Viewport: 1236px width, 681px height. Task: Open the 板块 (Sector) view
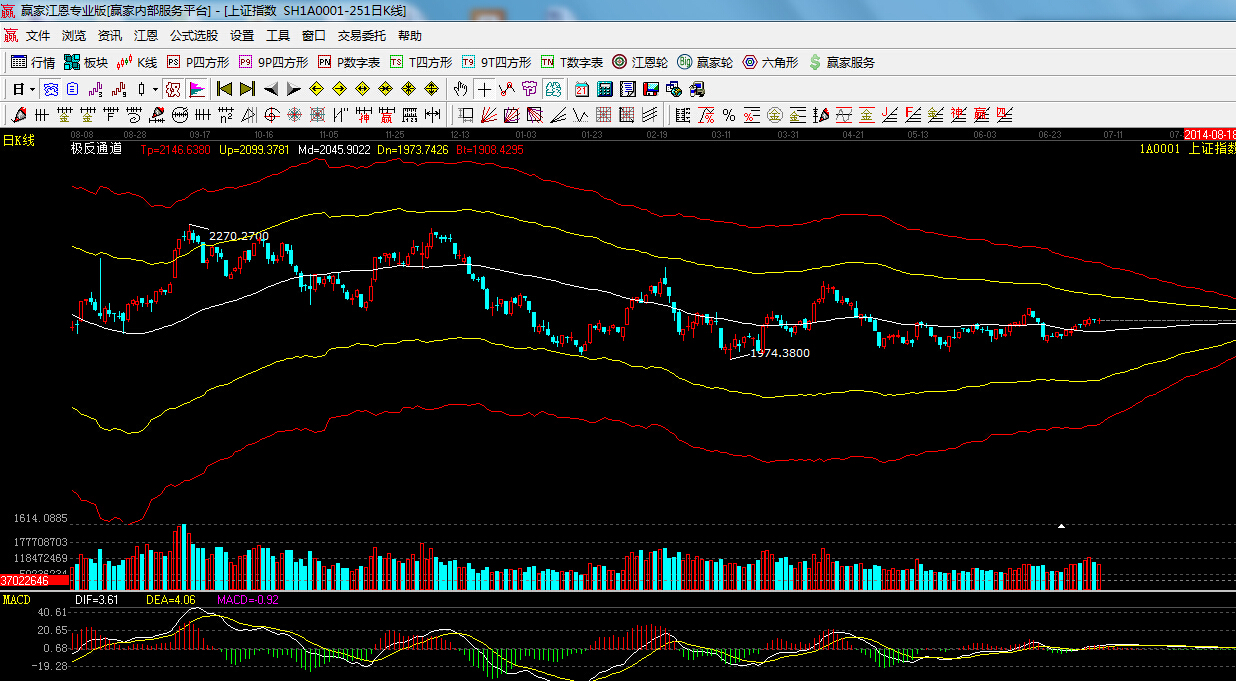[86, 62]
